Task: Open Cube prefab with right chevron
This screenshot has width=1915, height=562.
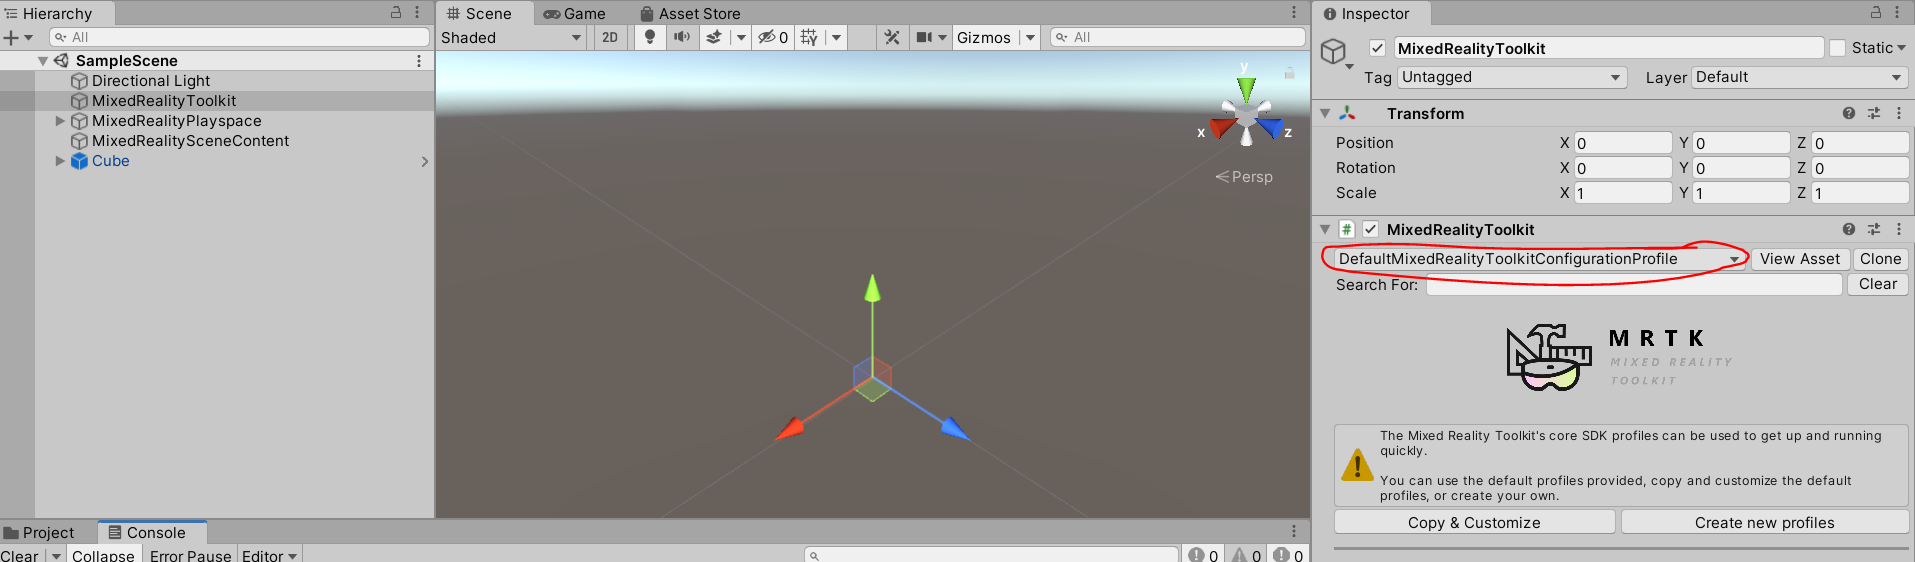Action: tap(425, 161)
